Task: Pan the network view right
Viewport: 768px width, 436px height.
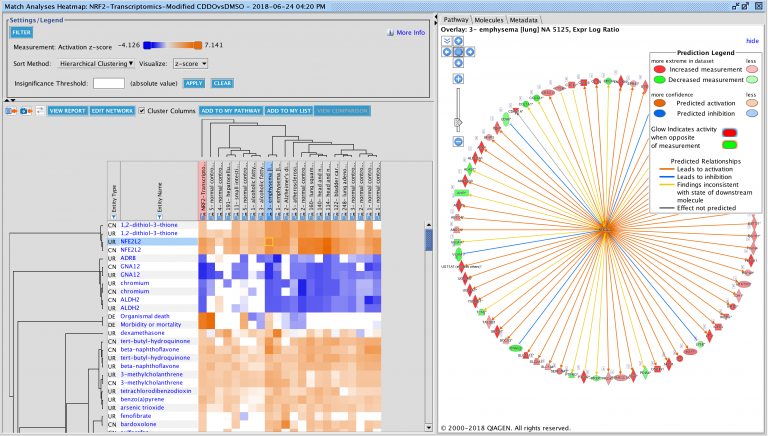Action: click(470, 52)
